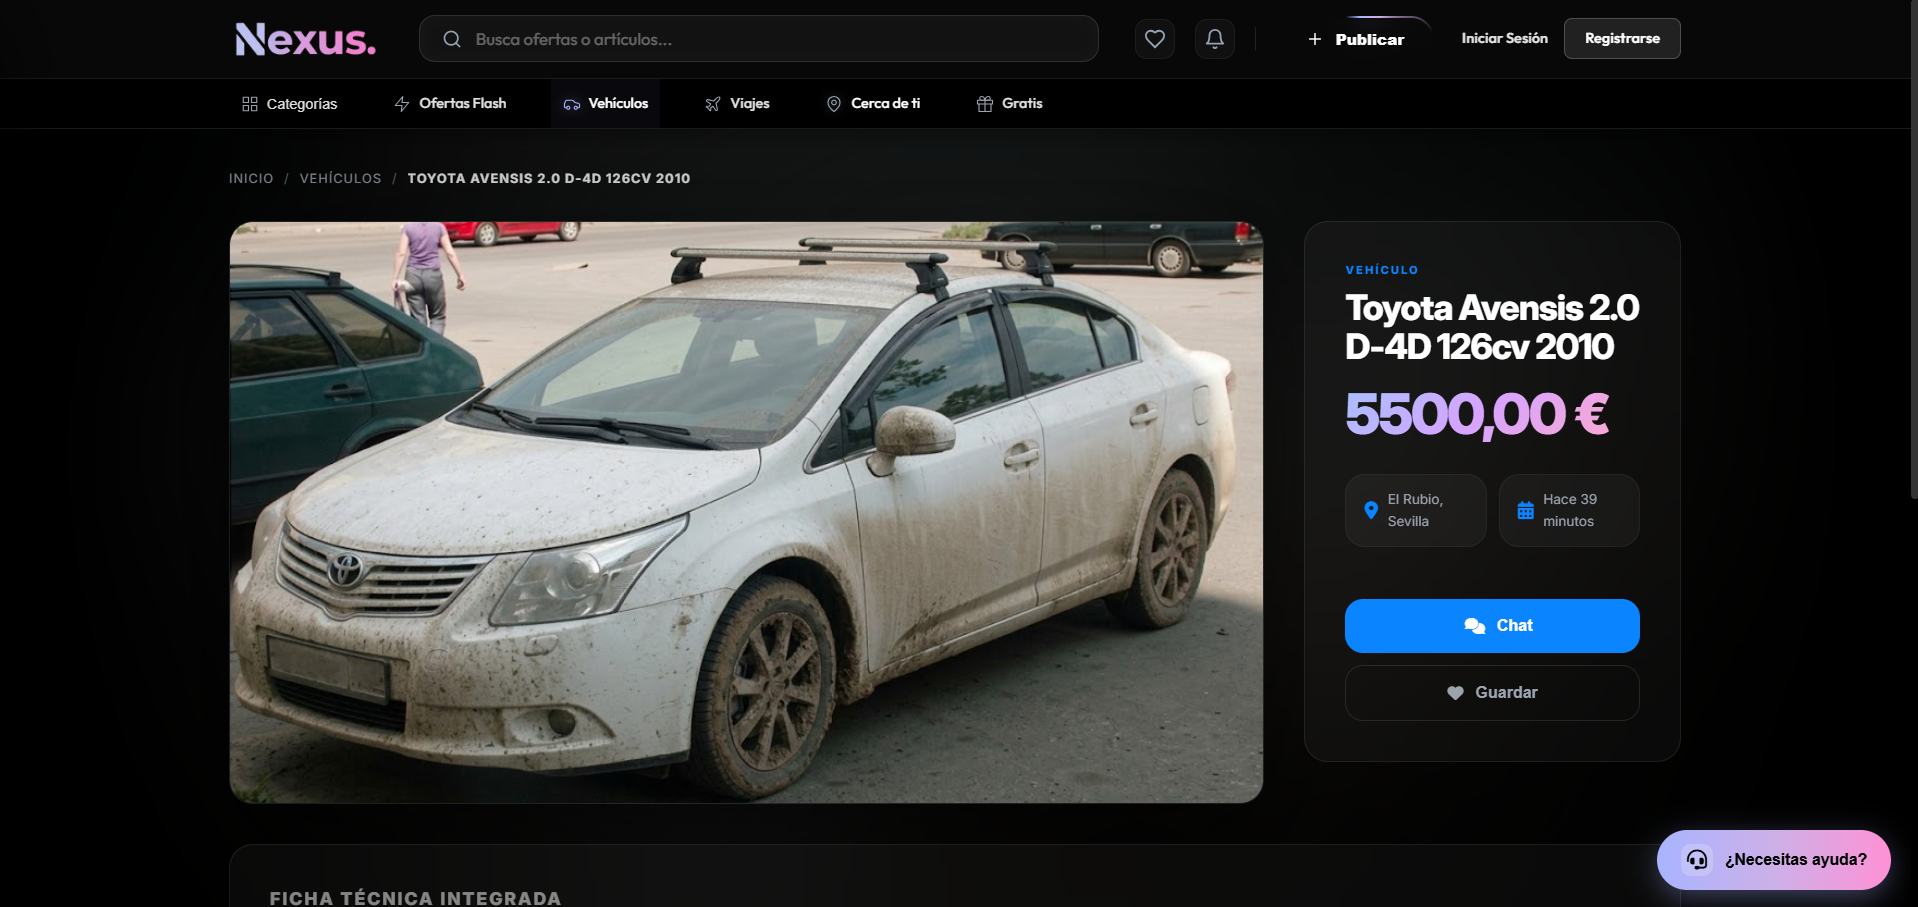Viewport: 1918px width, 907px height.
Task: Click the Vehículos car icon
Action: click(572, 104)
